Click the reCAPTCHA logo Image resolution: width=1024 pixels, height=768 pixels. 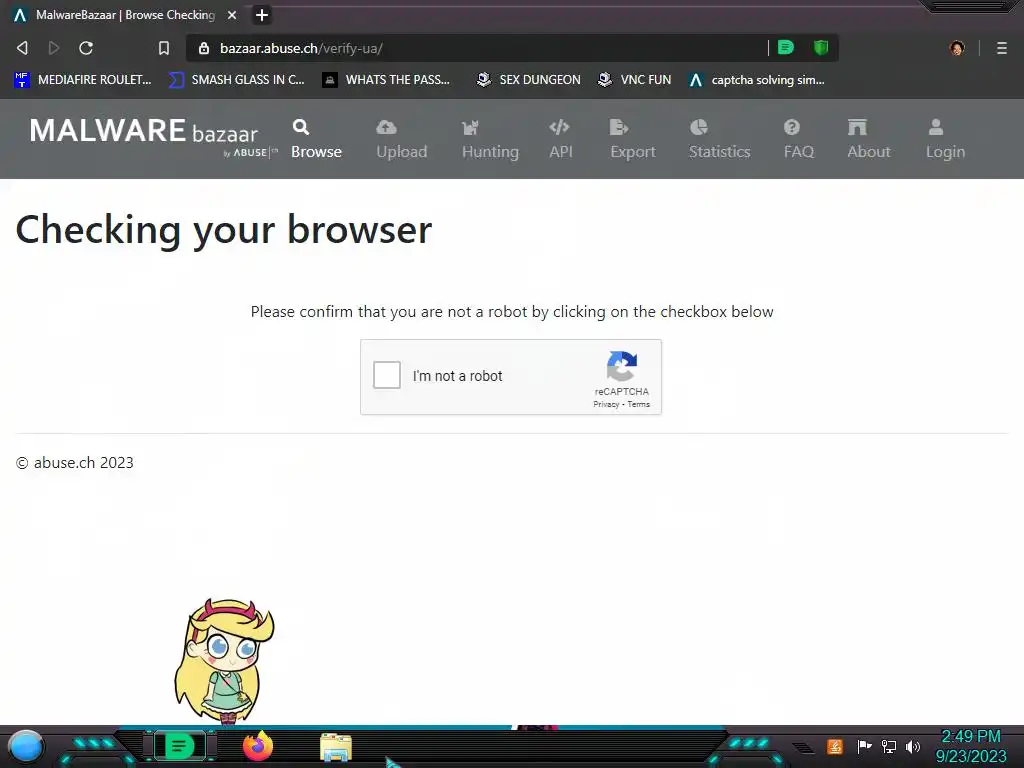(621, 366)
